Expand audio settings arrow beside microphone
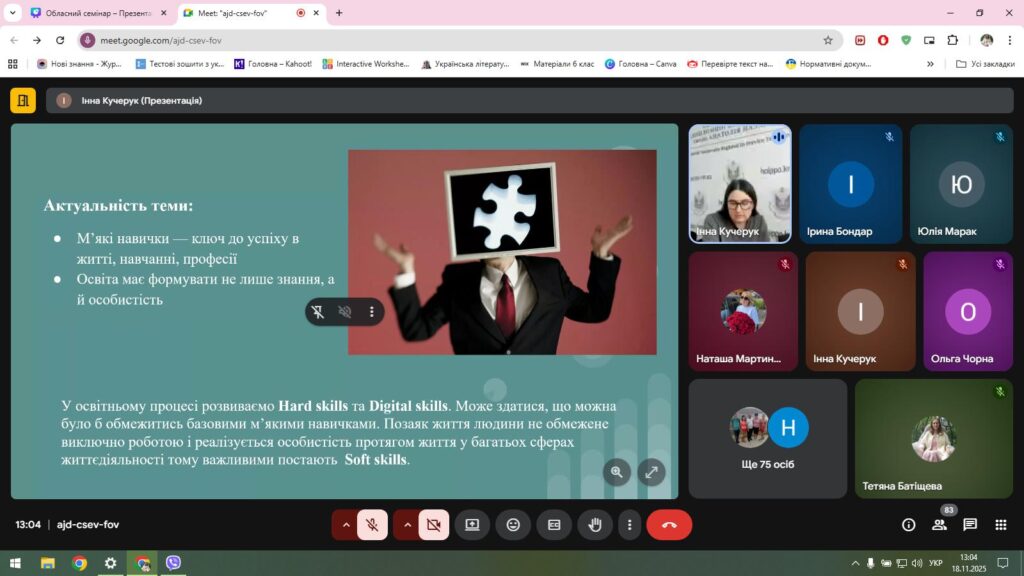Viewport: 1024px width, 576px height. 345,524
